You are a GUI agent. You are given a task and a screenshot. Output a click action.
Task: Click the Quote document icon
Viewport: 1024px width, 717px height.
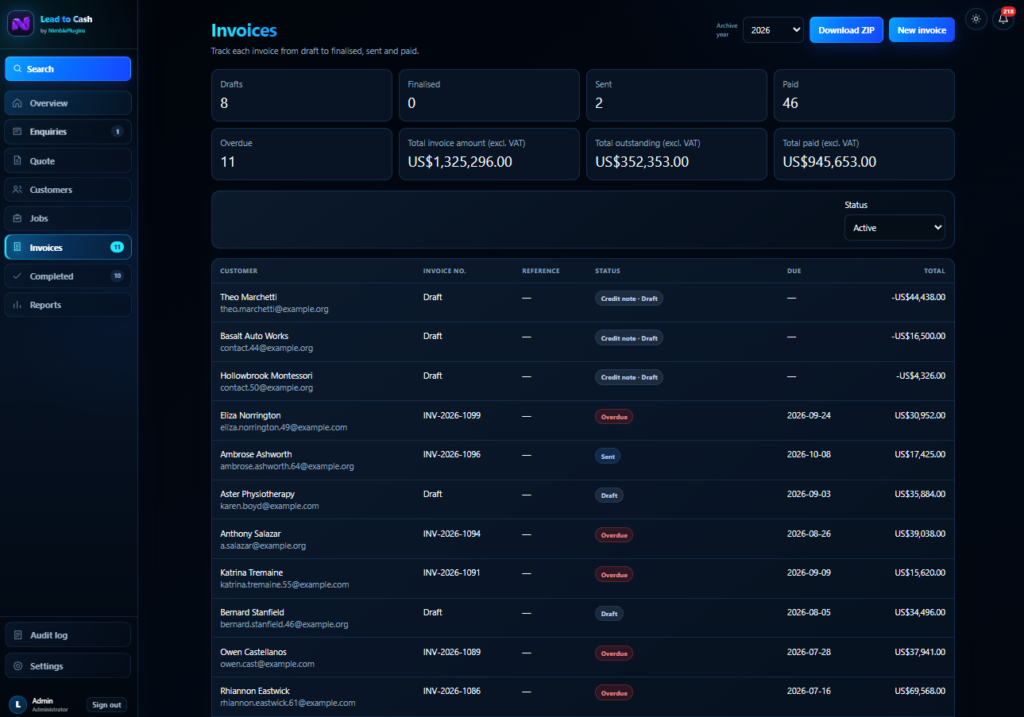pos(18,161)
